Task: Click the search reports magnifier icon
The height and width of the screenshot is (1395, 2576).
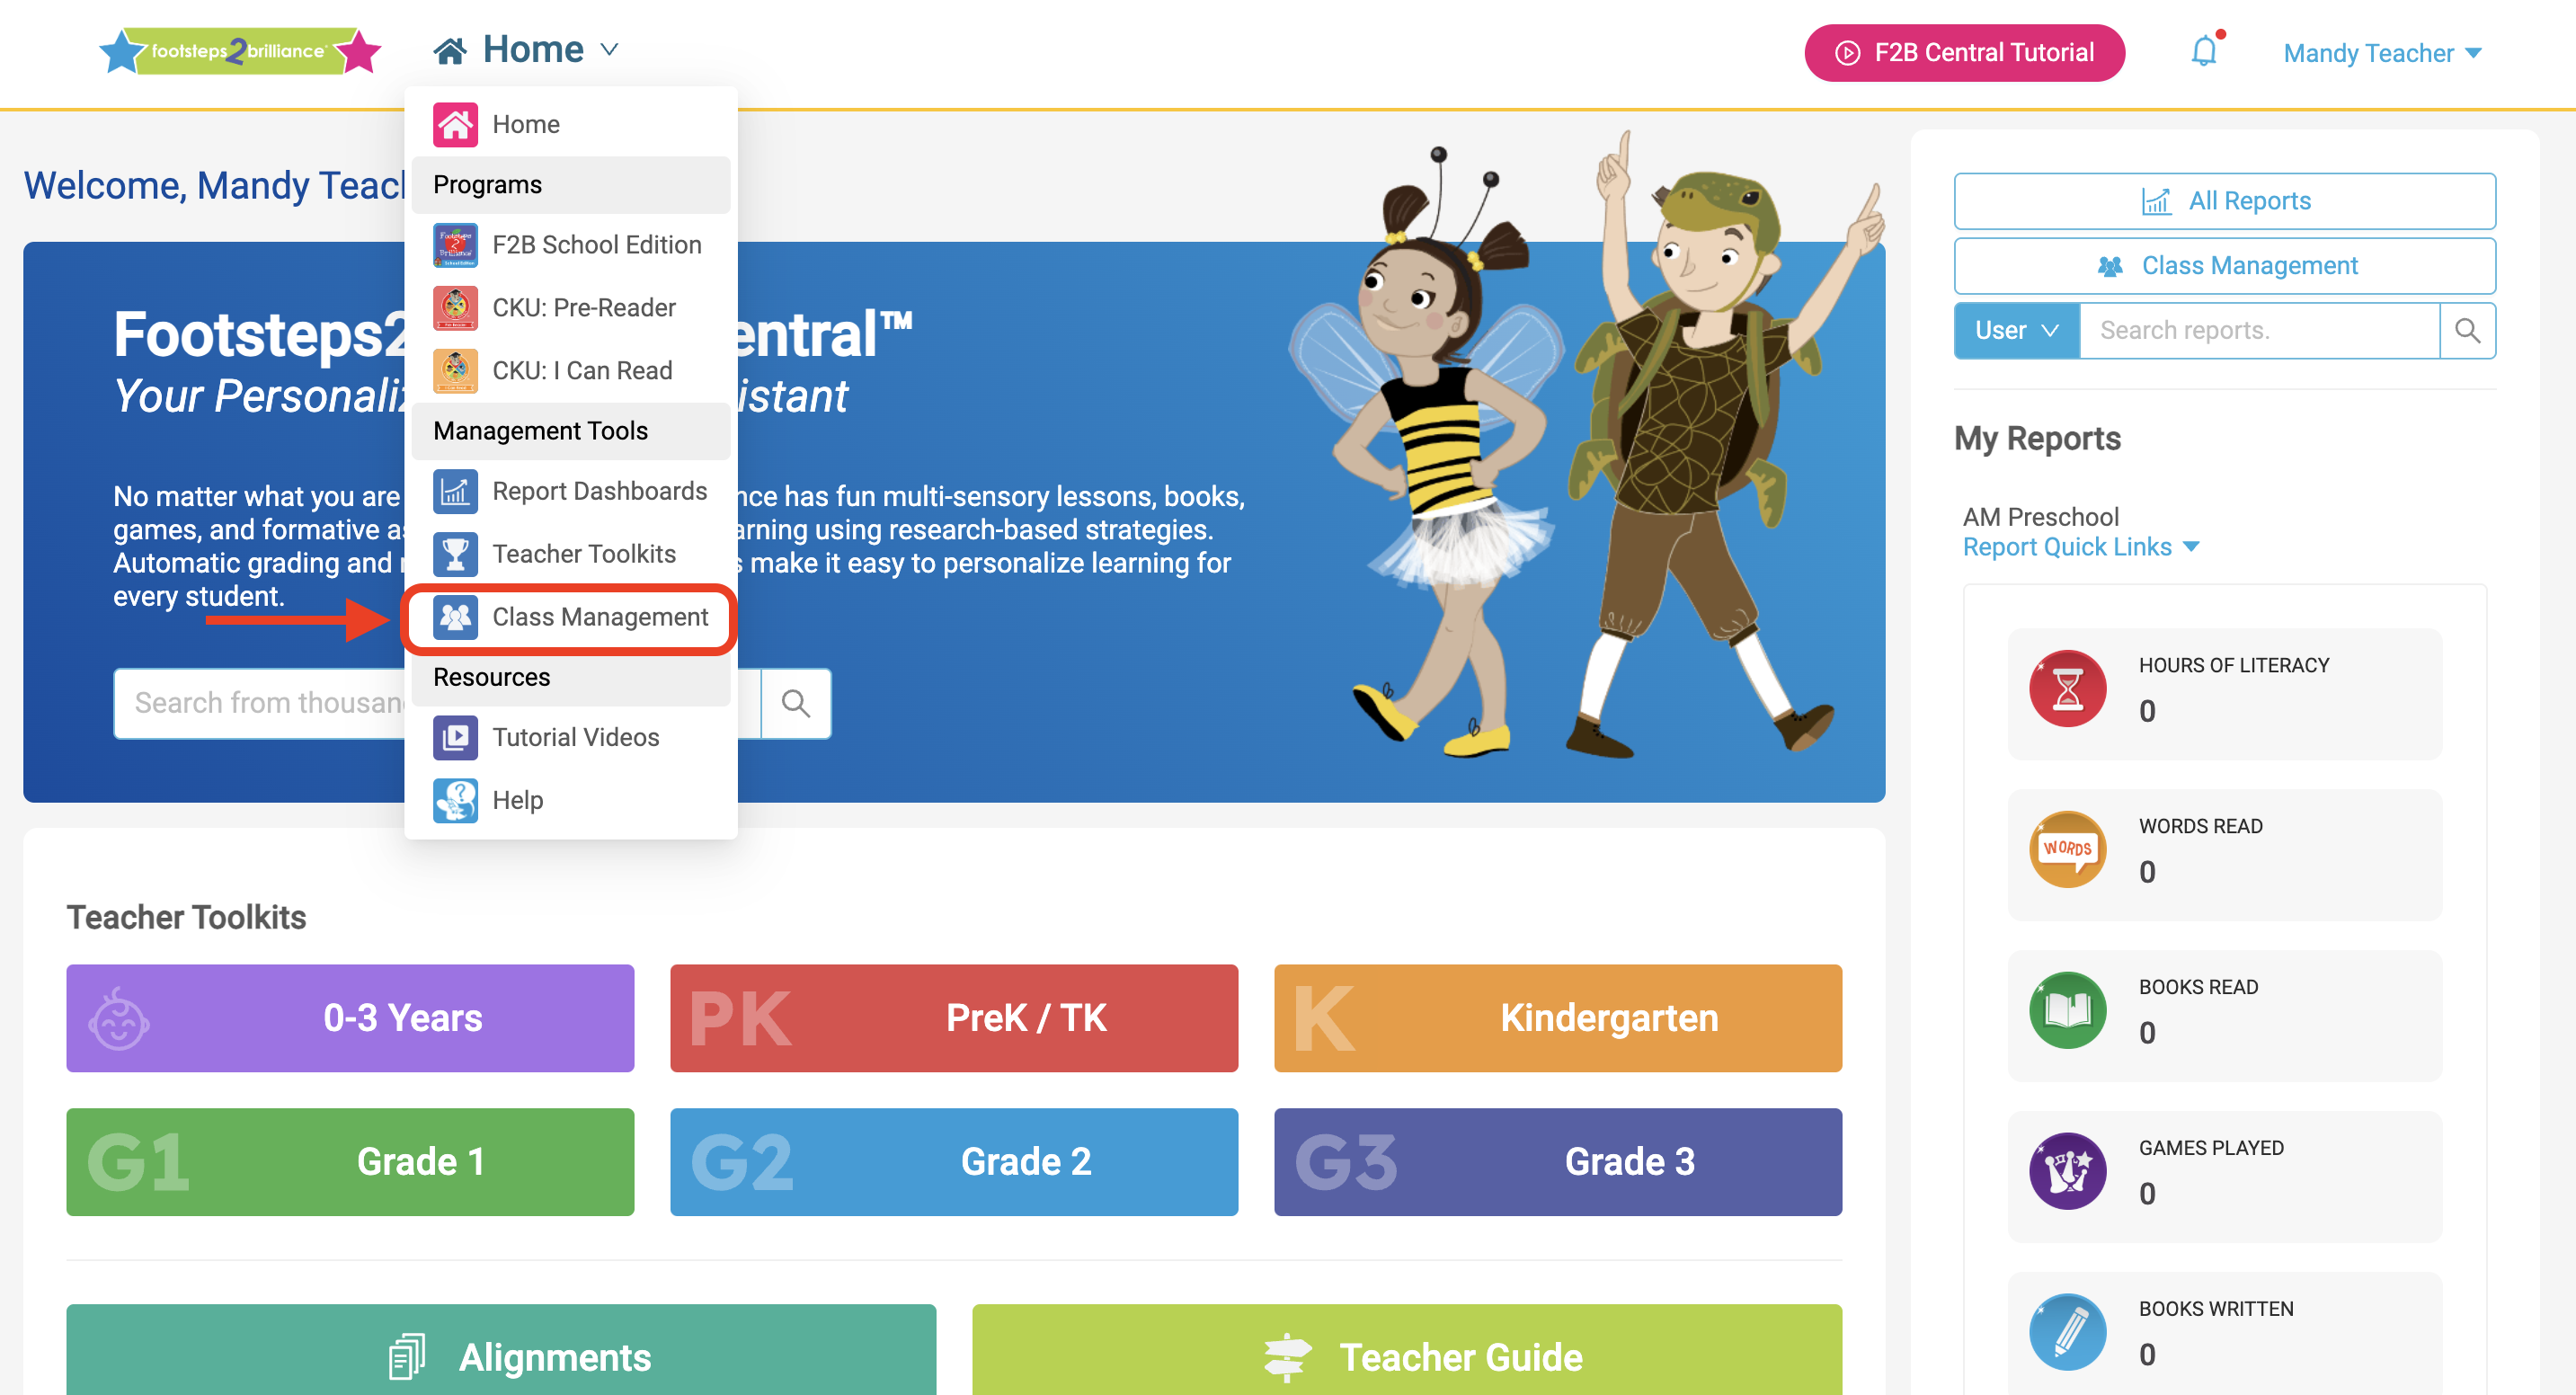Action: pos(2466,331)
